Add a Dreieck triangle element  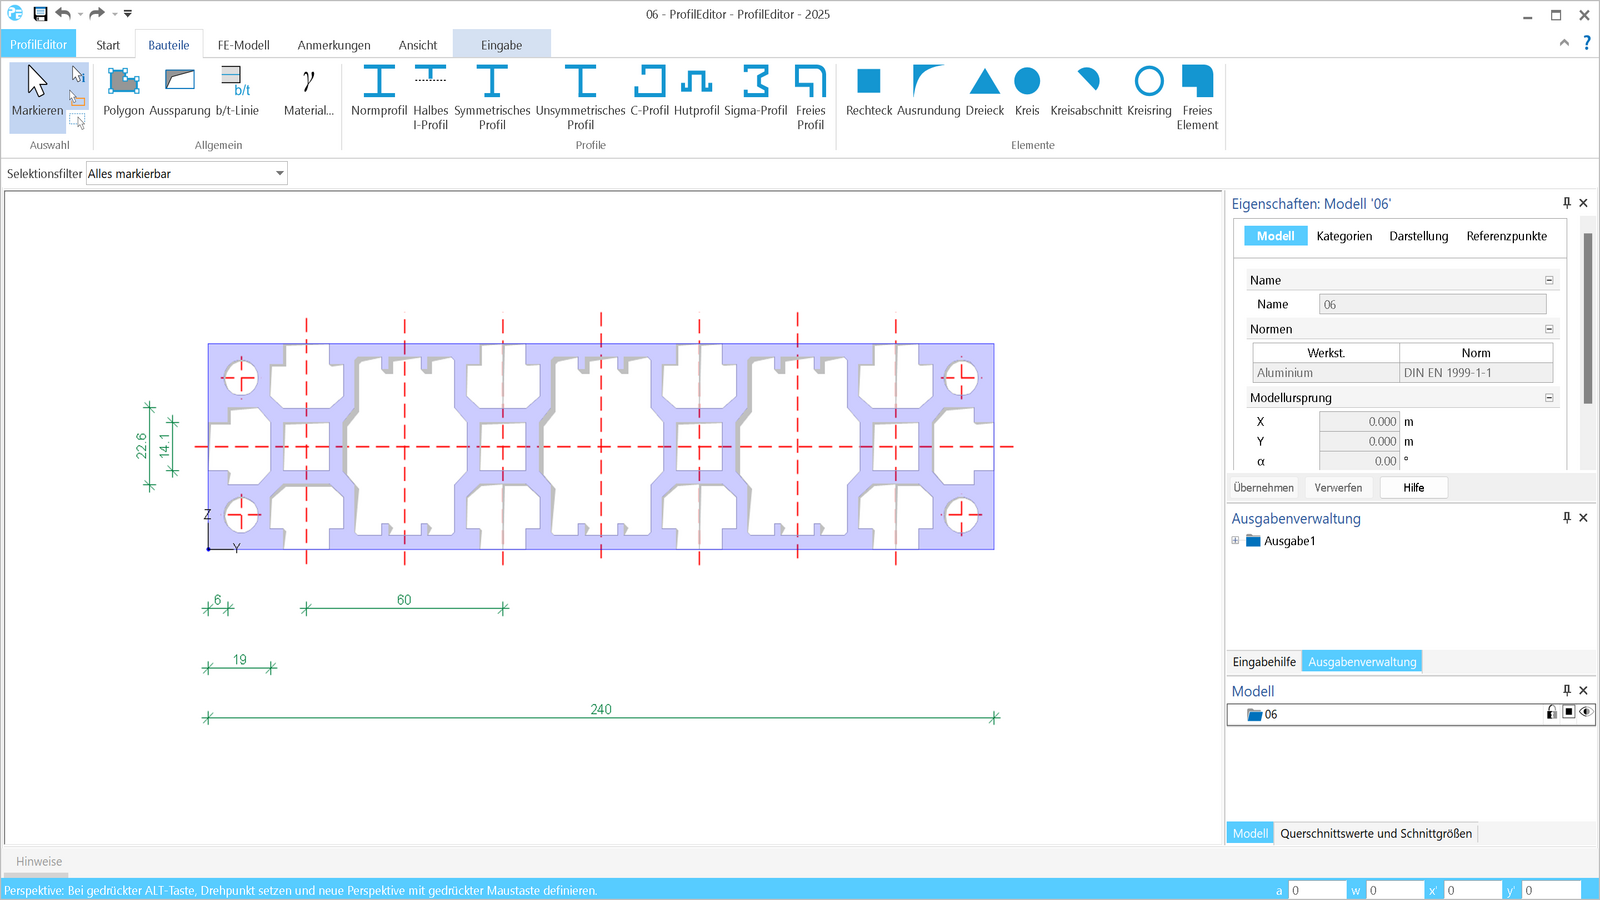point(984,92)
